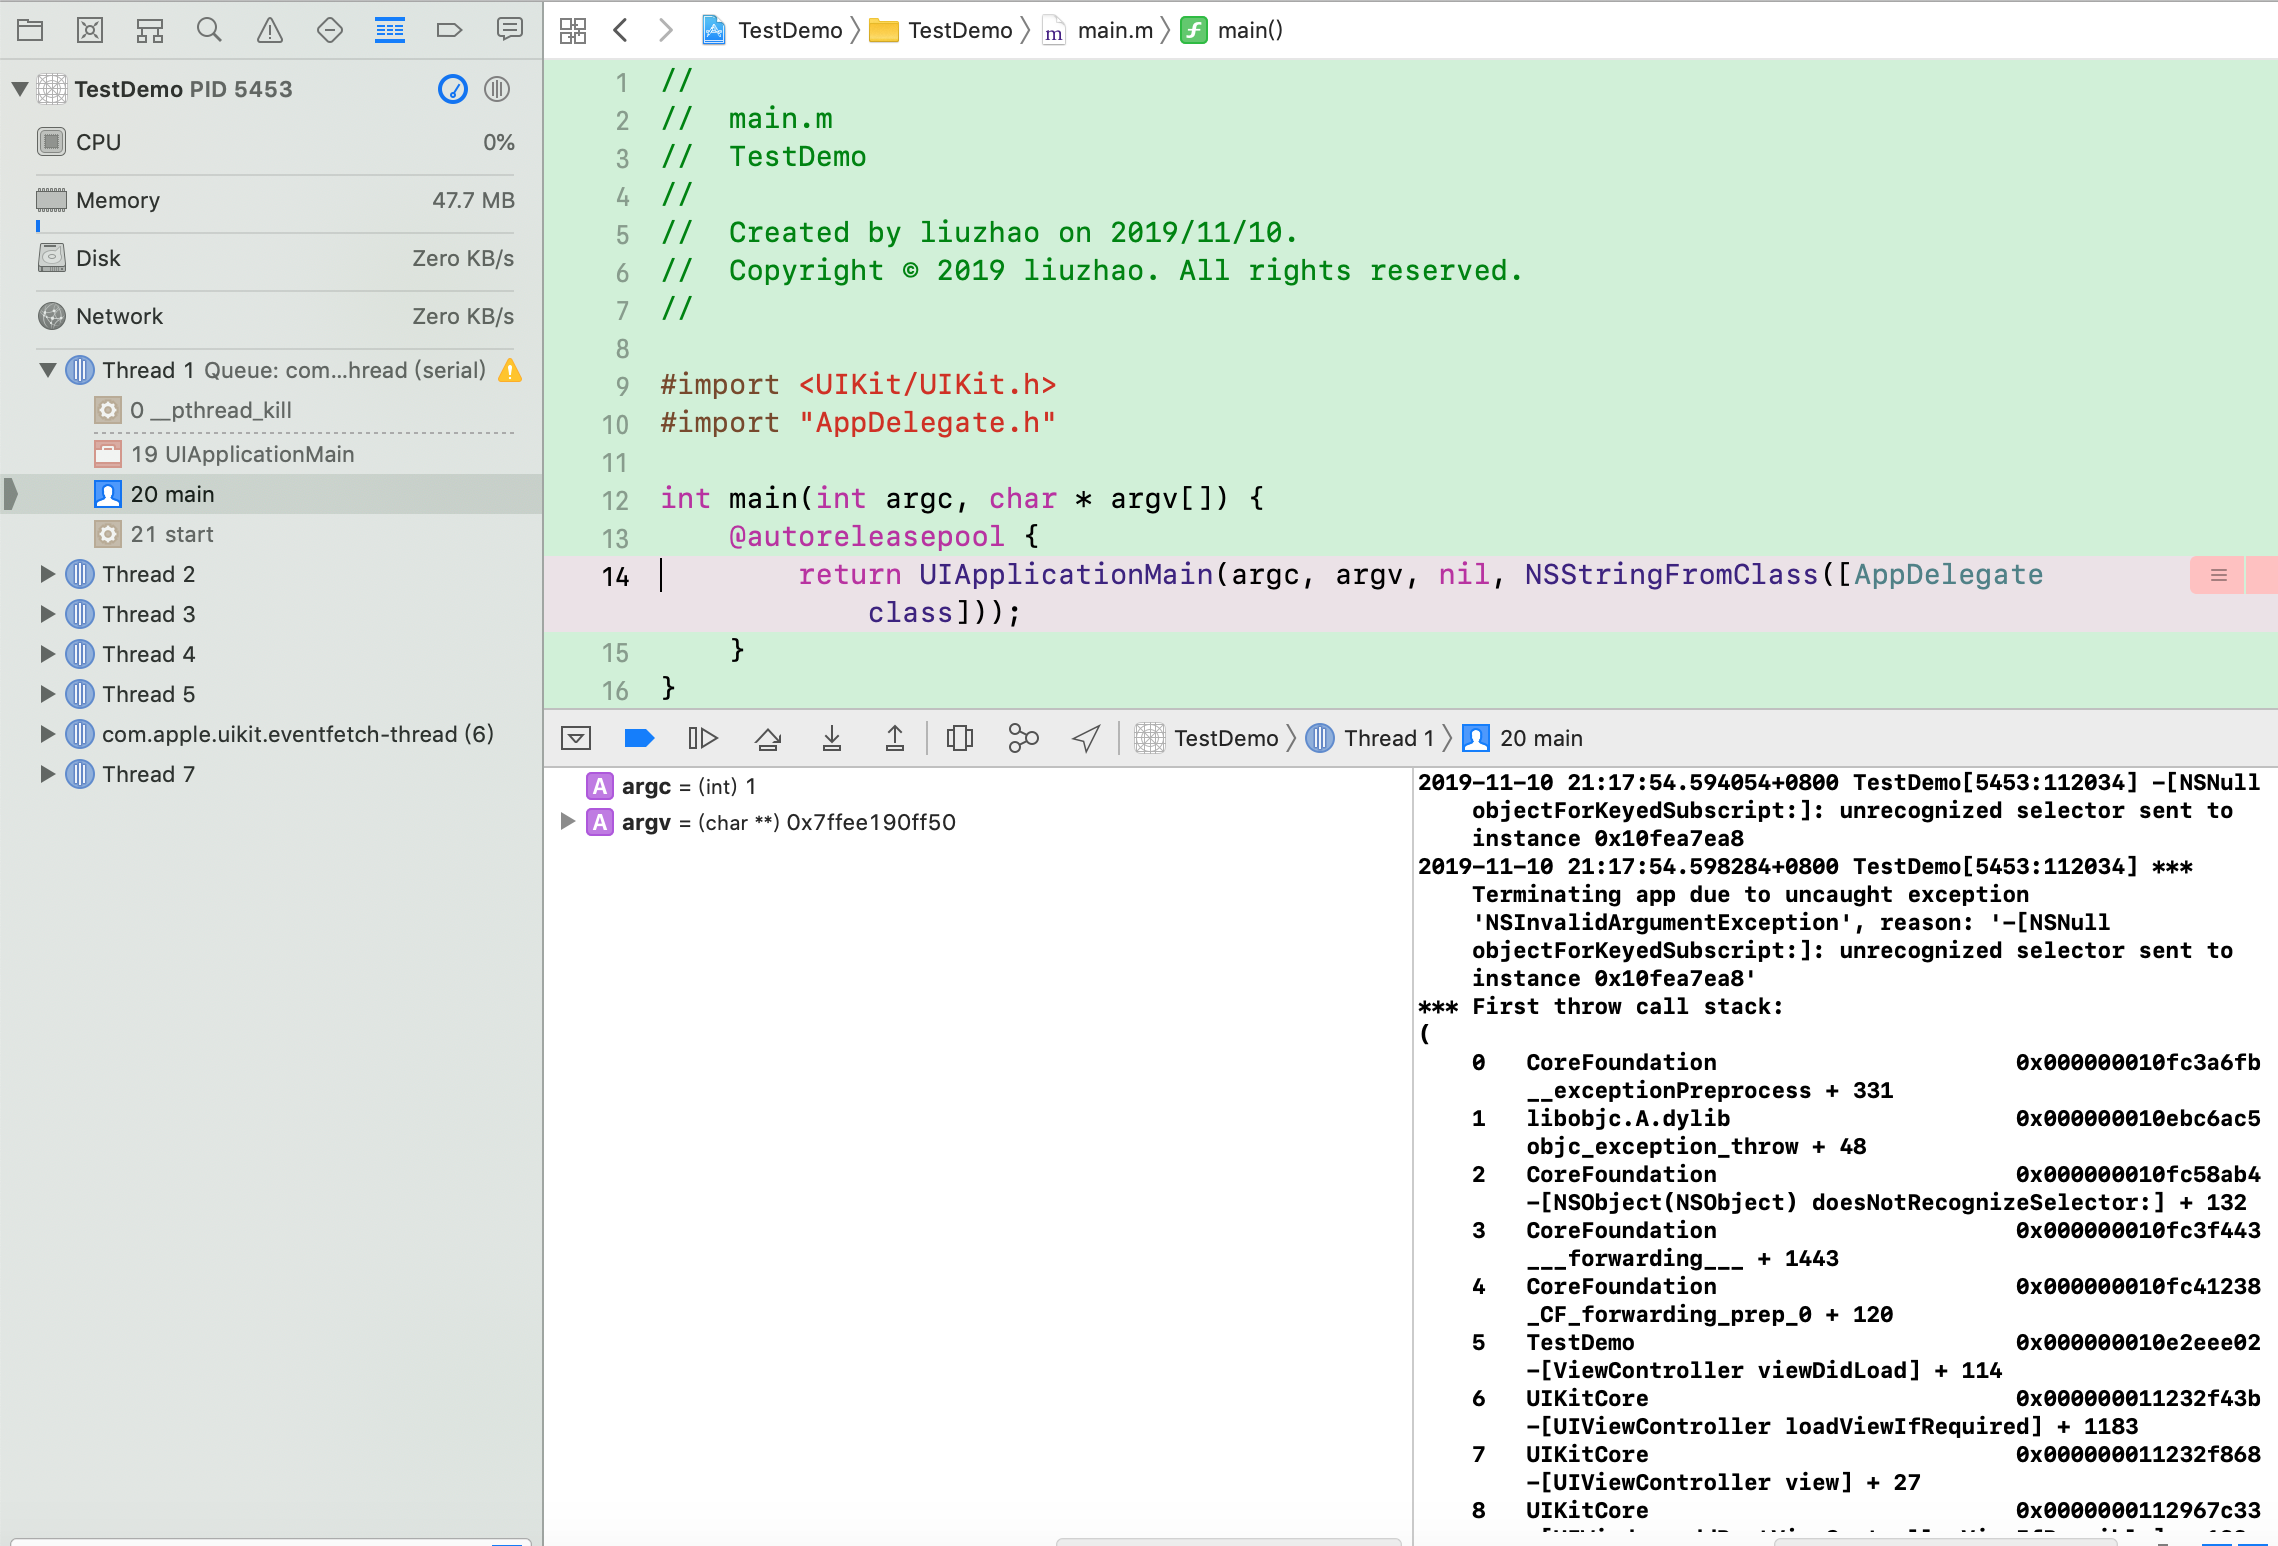Collapse Thread 1 disclosure triangle

point(47,370)
